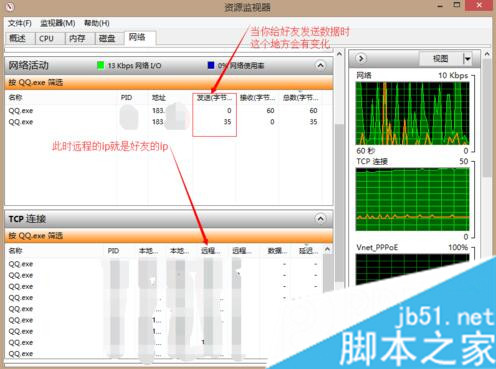Image resolution: width=496 pixels, height=369 pixels.
Task: Click the up arrow of the TCP list scrollbar
Action: 327,249
